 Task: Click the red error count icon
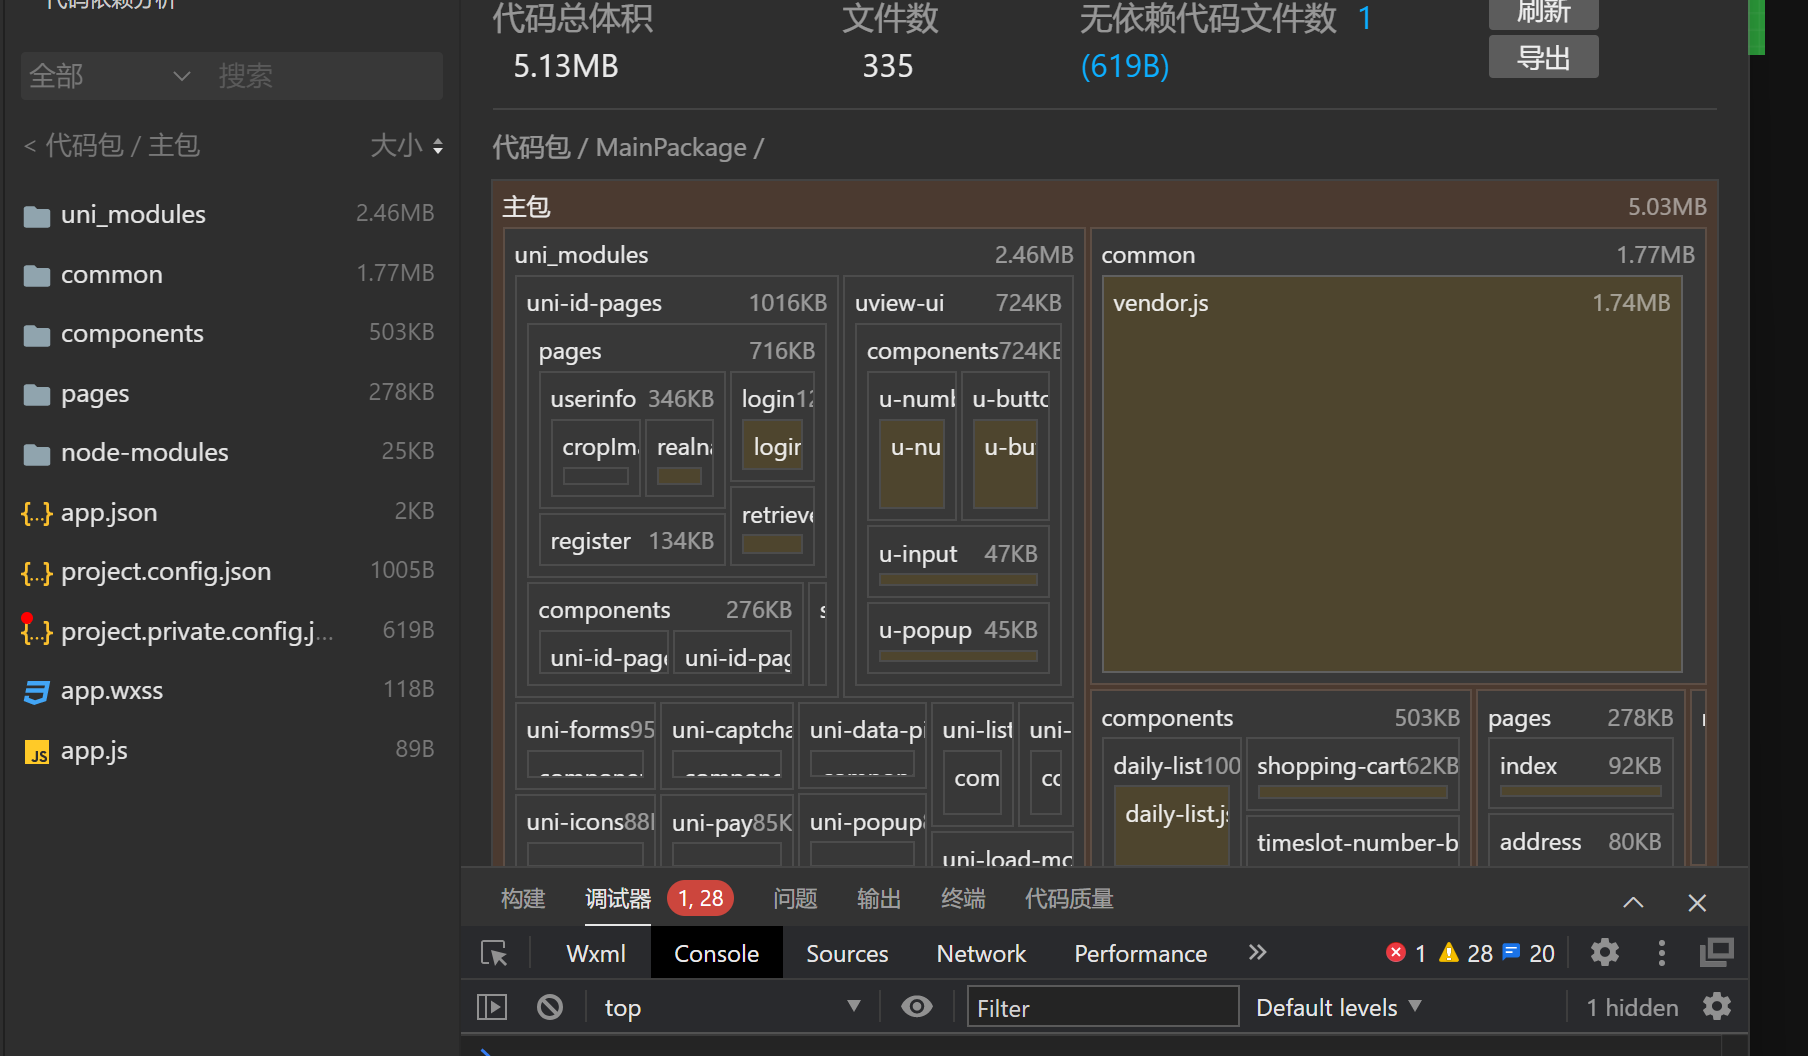pyautogui.click(x=1396, y=953)
